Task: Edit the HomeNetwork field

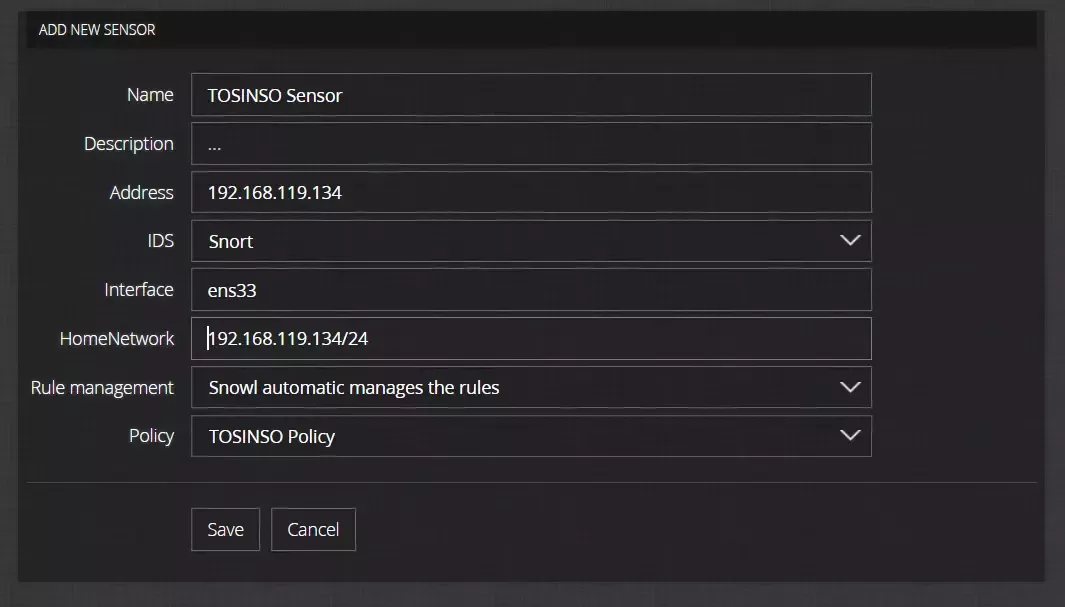Action: [531, 339]
